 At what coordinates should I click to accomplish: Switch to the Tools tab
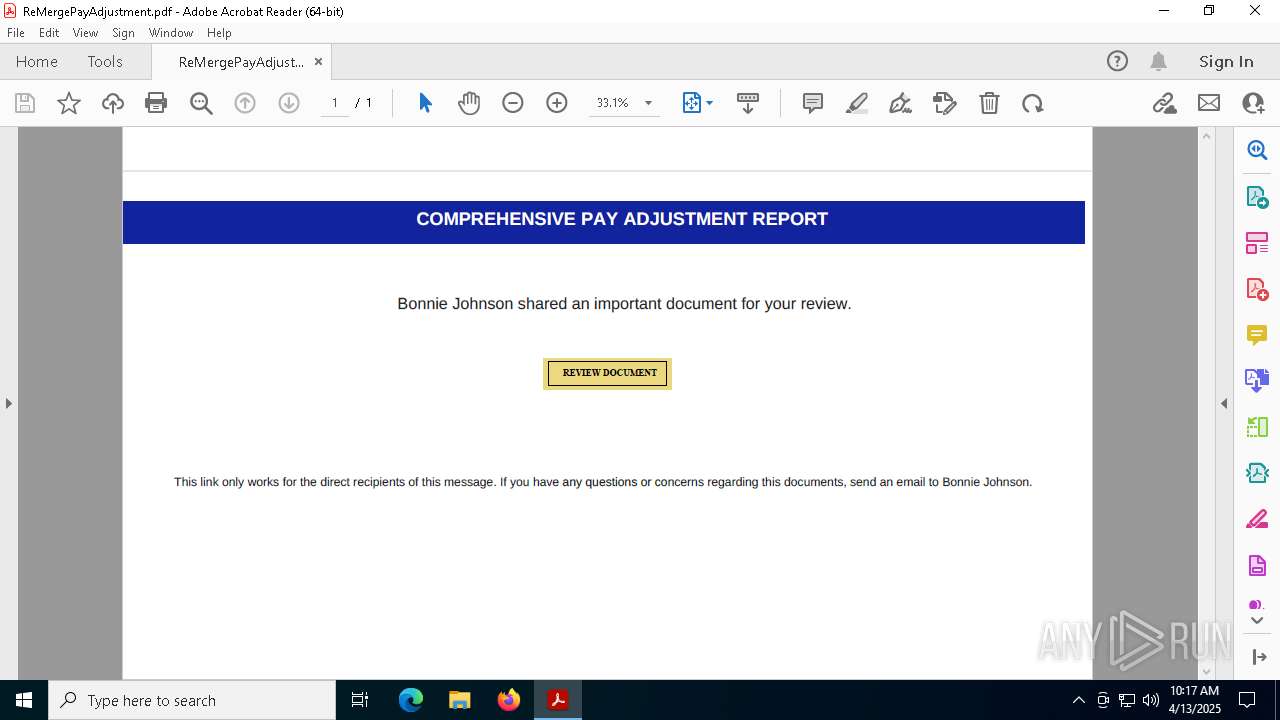coord(105,61)
